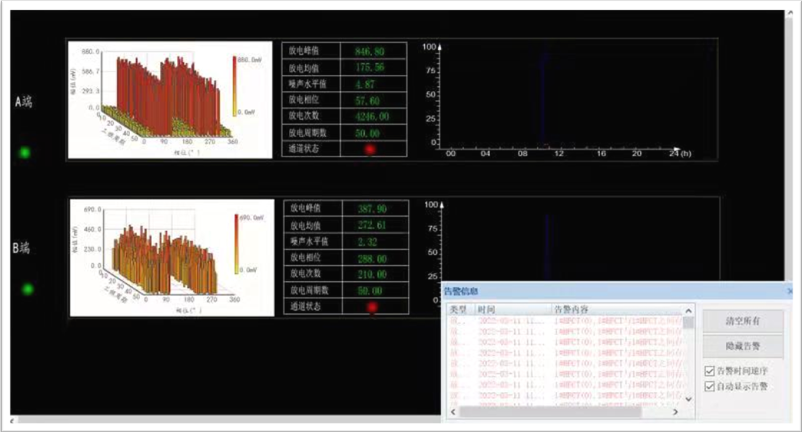Click the alarm list scroll-right arrow
The width and height of the screenshot is (802, 432).
point(677,411)
